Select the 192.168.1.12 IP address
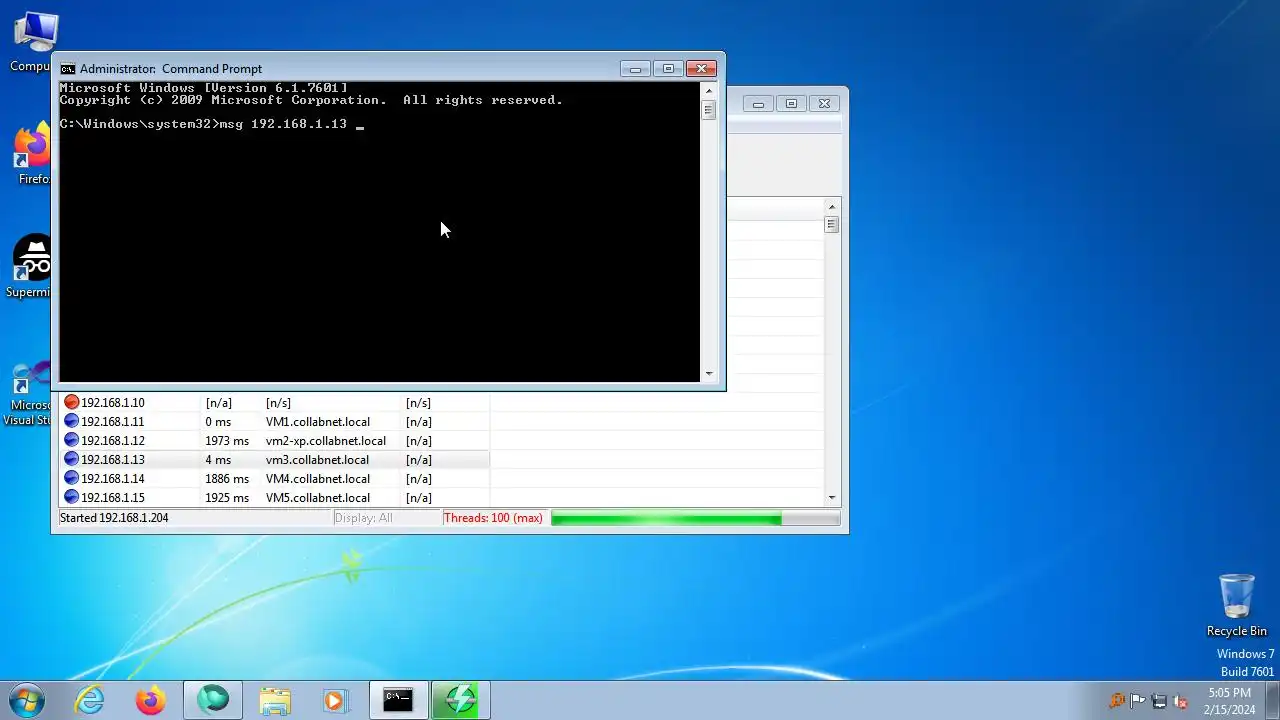Viewport: 1280px width, 720px height. tap(113, 441)
